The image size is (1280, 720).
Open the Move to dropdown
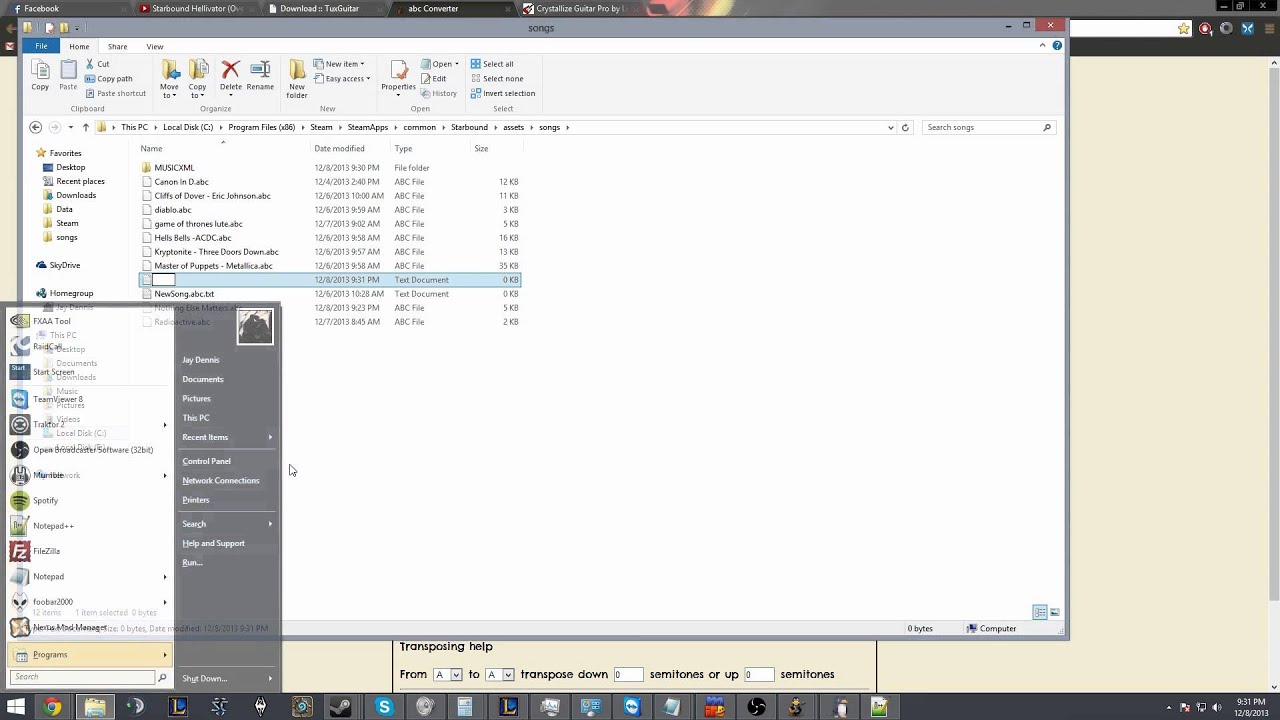(170, 79)
